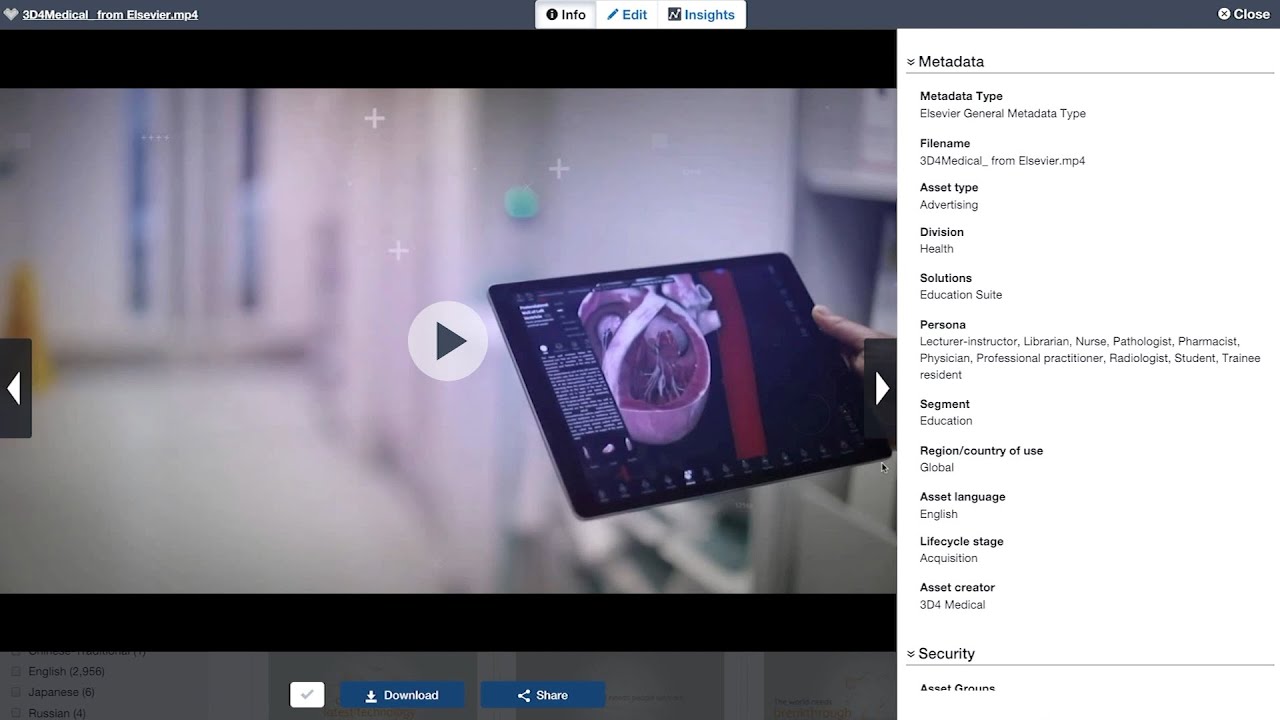Click the heart favorite icon beside filename
The height and width of the screenshot is (720, 1280).
click(11, 14)
